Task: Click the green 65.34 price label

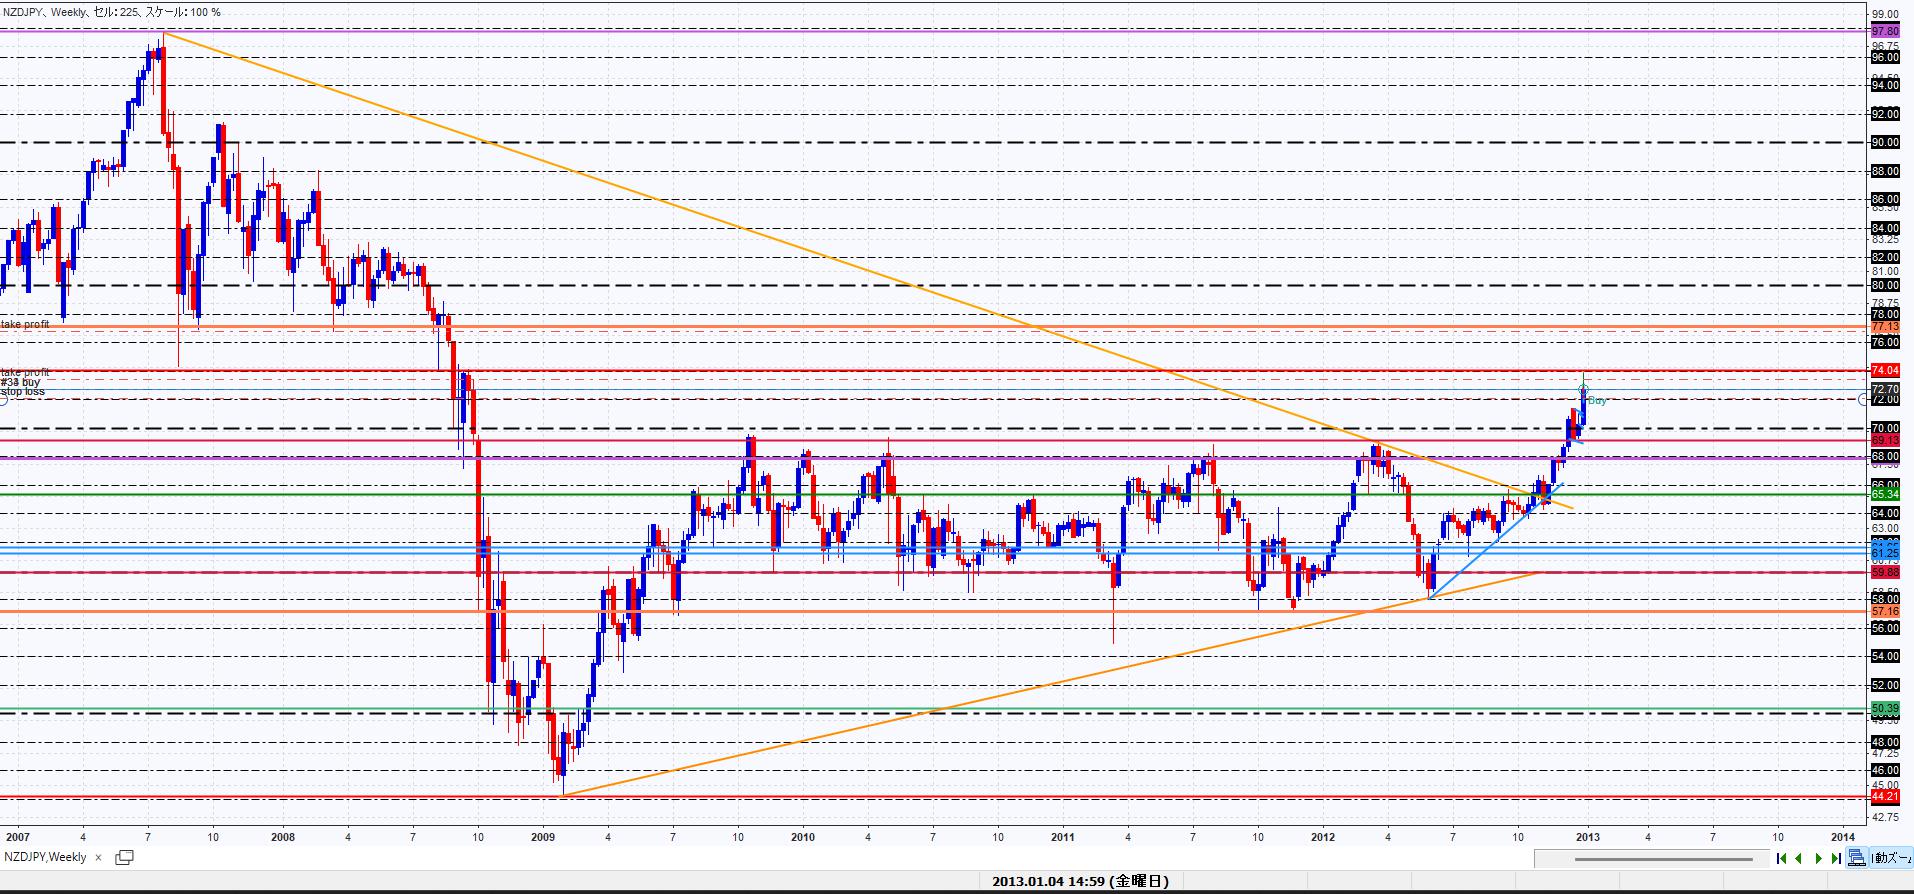Action: tap(1884, 494)
